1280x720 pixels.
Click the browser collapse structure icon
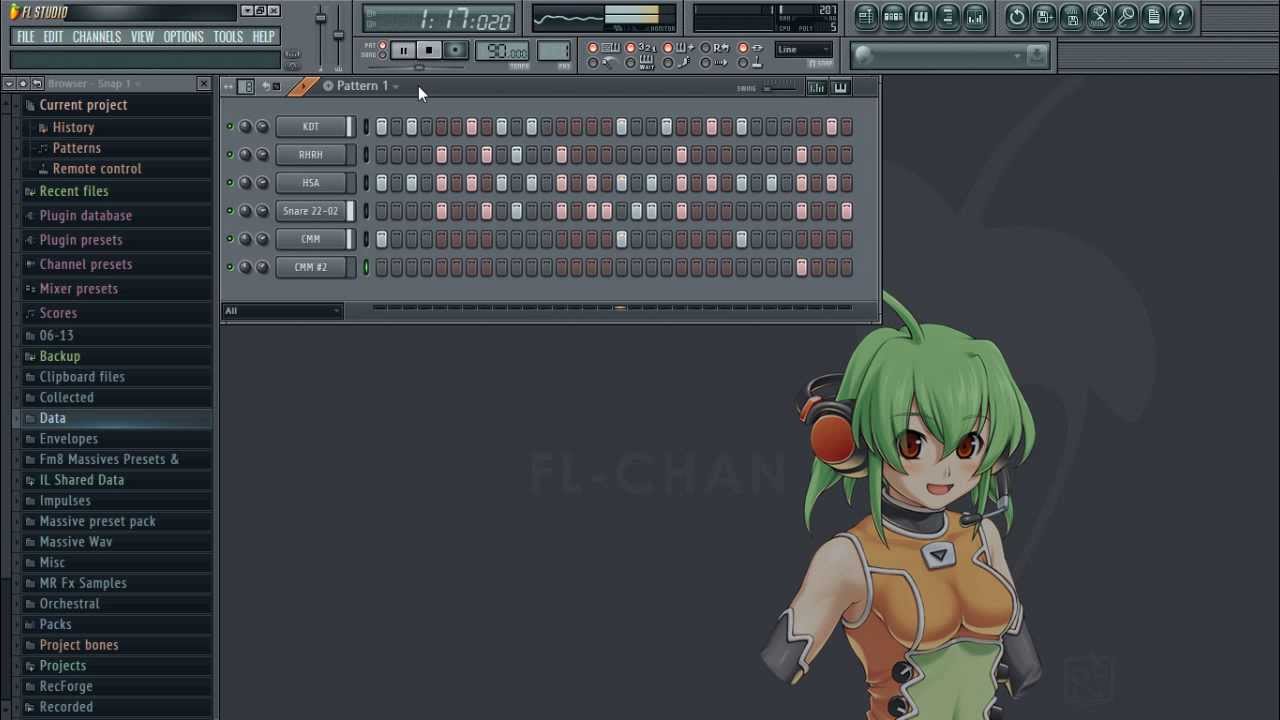click(23, 83)
